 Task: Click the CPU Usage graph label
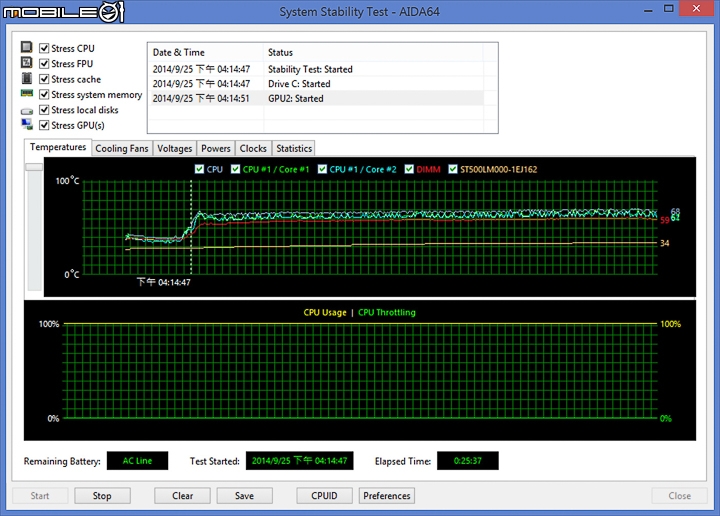click(x=325, y=313)
